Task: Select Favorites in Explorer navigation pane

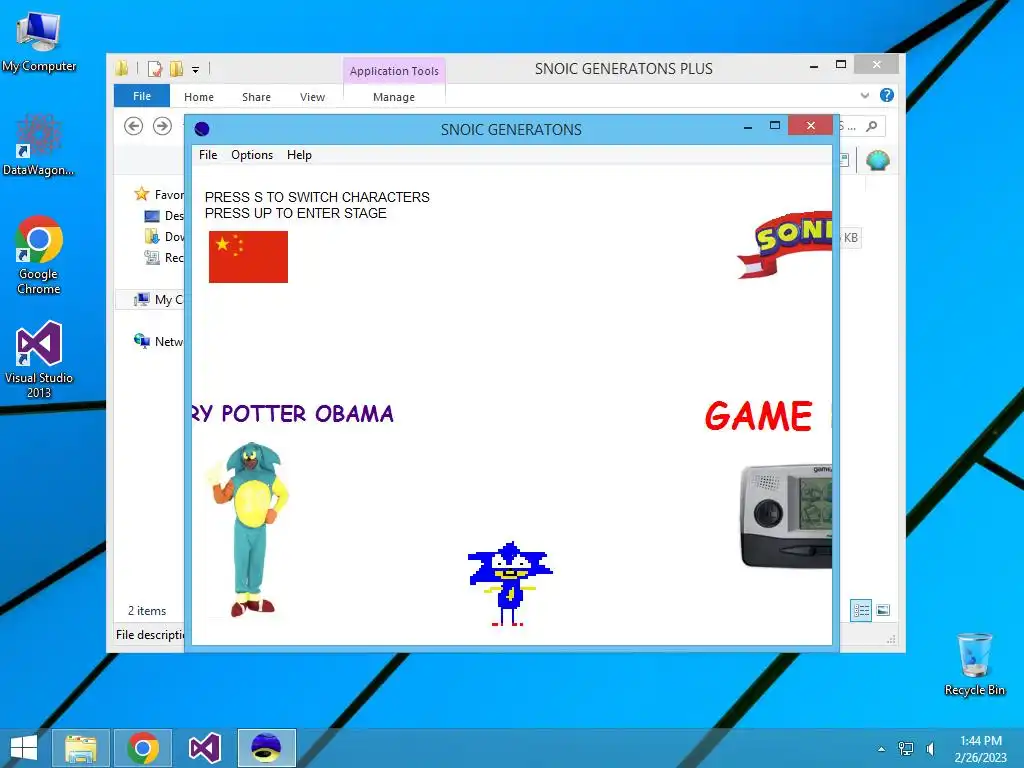Action: click(x=159, y=194)
